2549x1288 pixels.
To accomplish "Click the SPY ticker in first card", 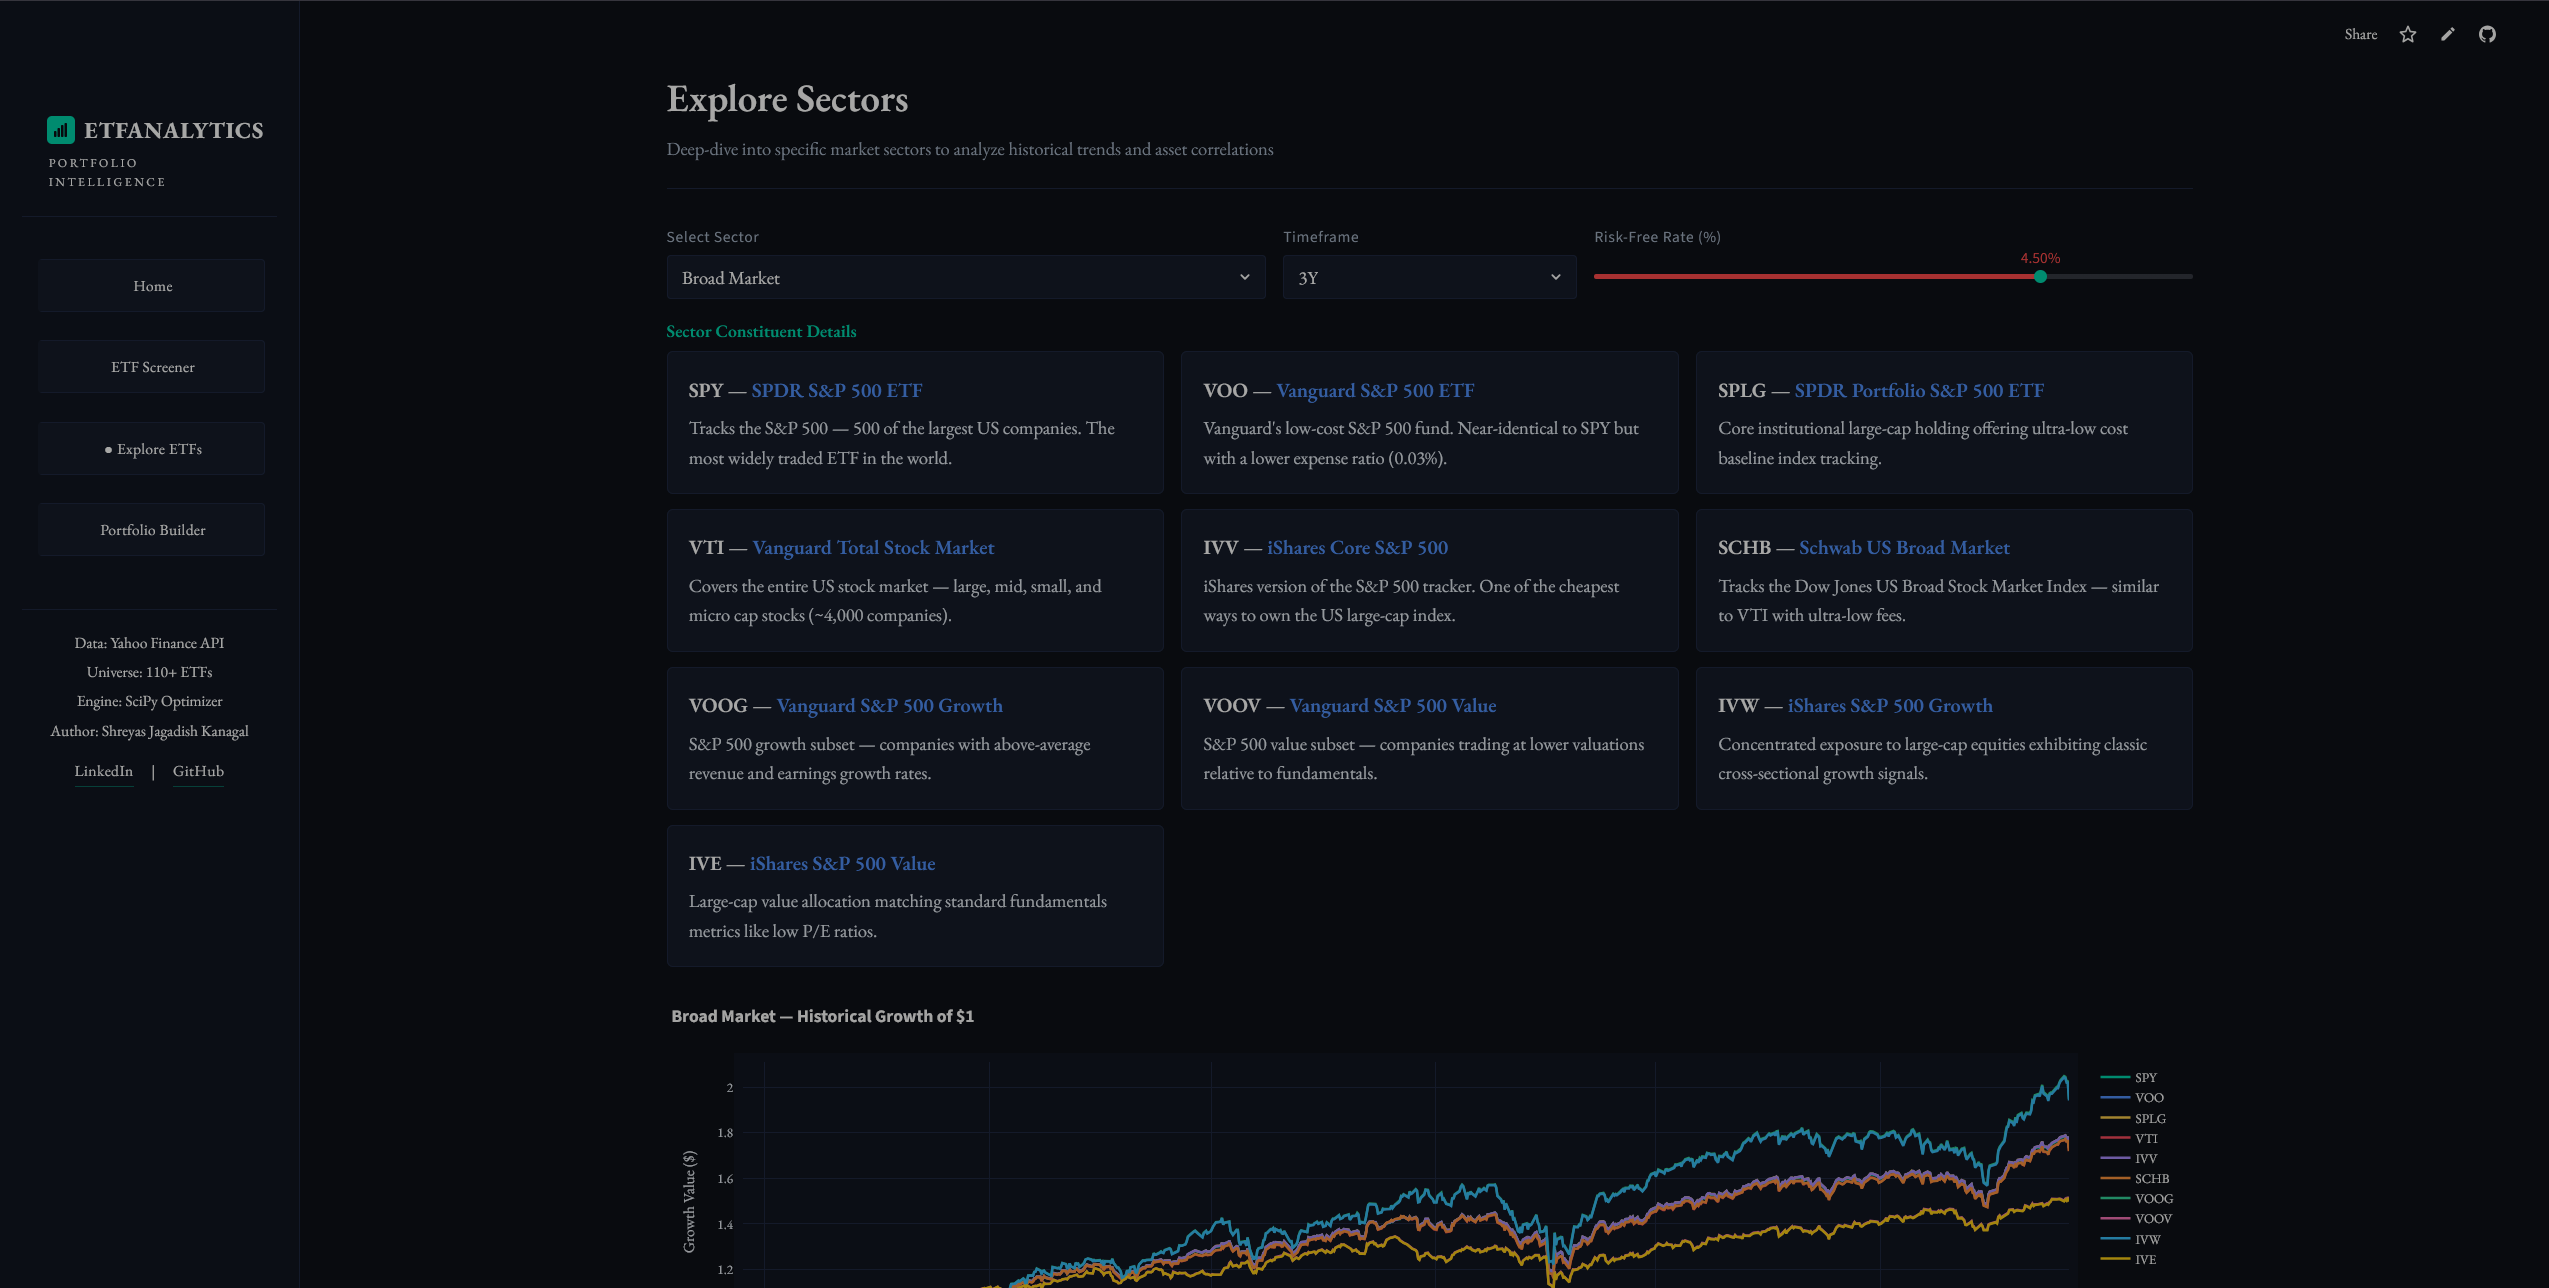I will coord(705,391).
